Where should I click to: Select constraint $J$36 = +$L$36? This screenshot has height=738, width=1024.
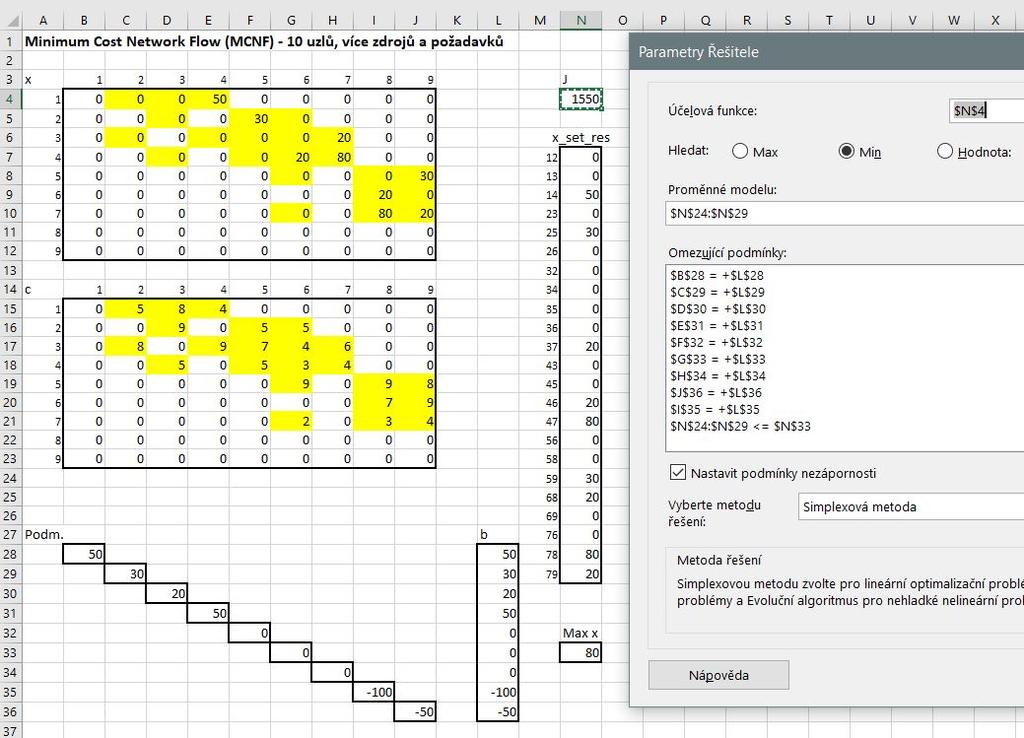coord(715,393)
